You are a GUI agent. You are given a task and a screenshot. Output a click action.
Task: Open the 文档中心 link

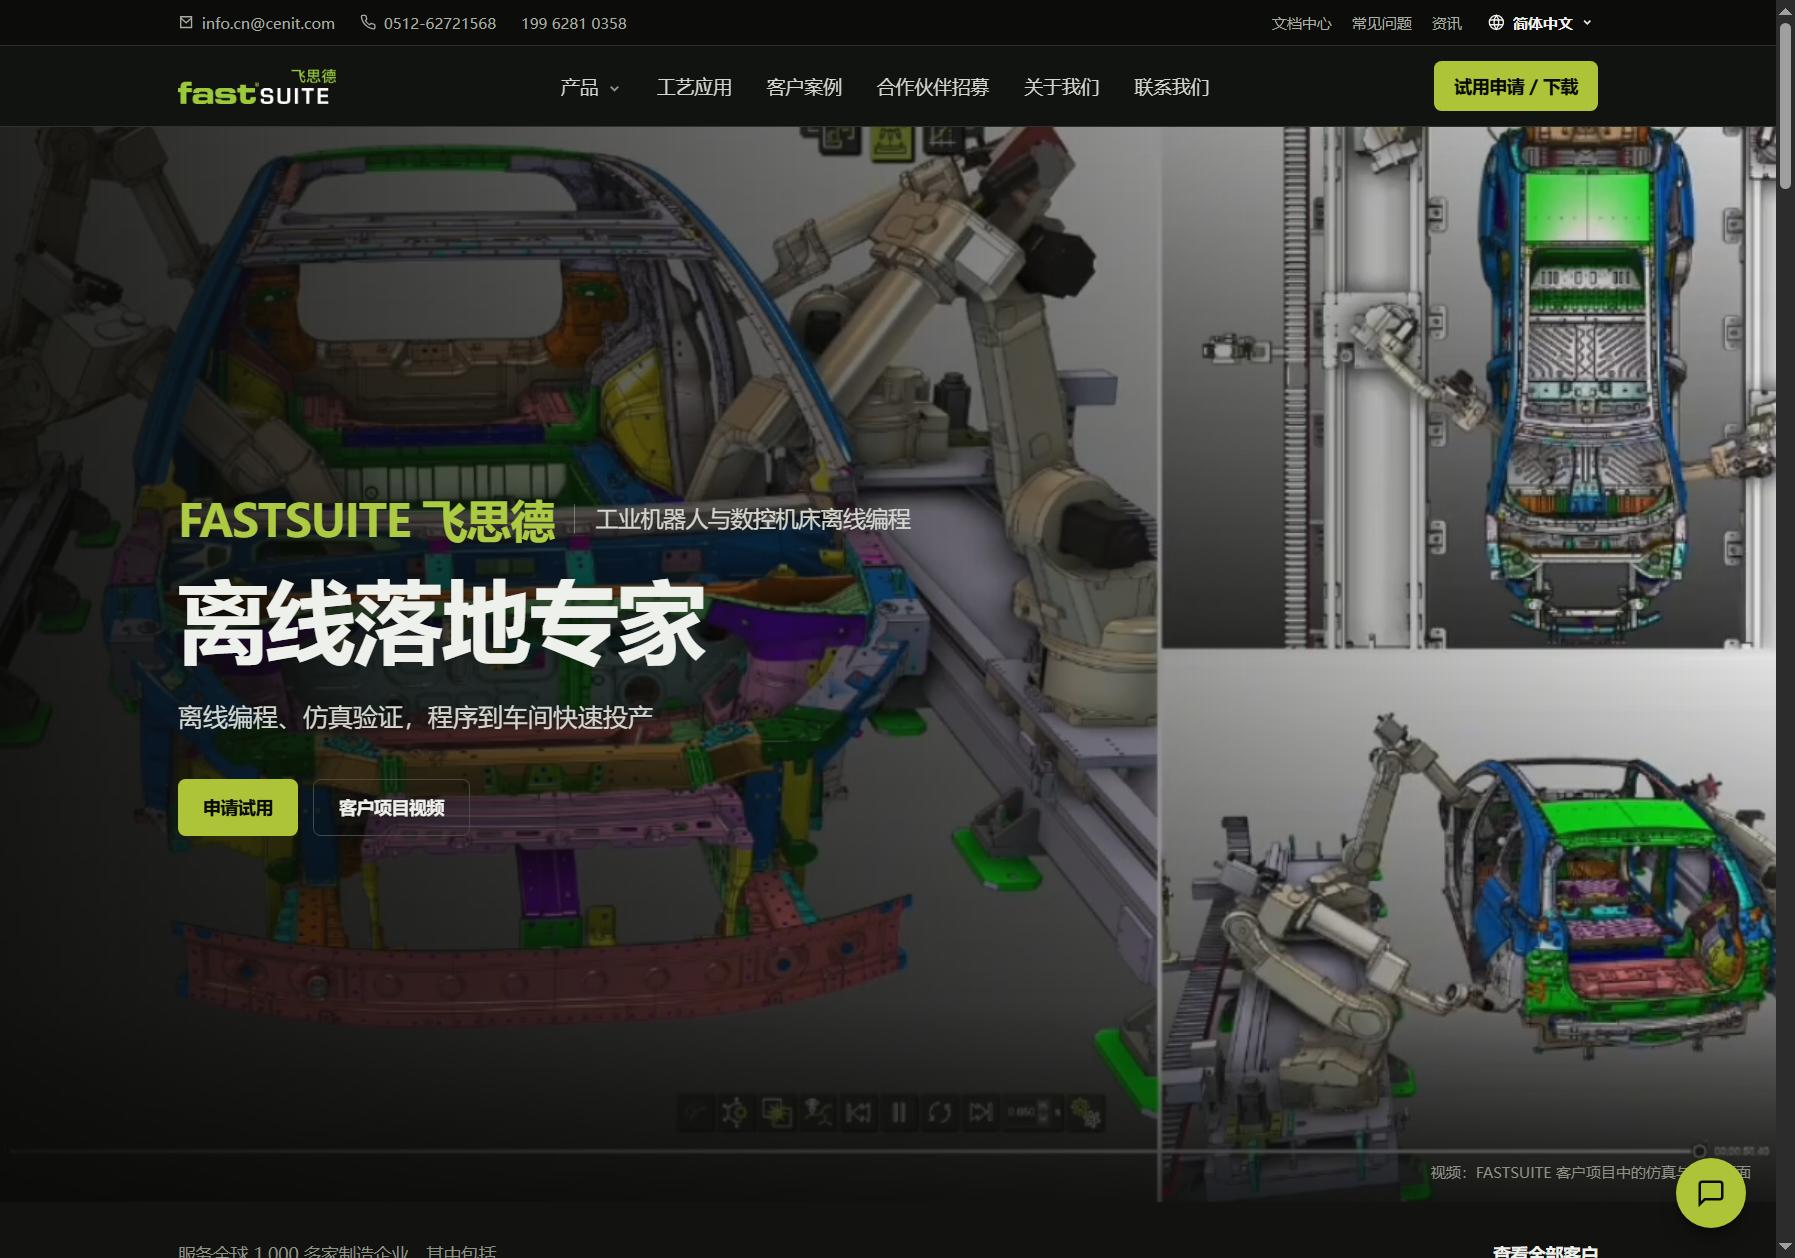tap(1301, 23)
